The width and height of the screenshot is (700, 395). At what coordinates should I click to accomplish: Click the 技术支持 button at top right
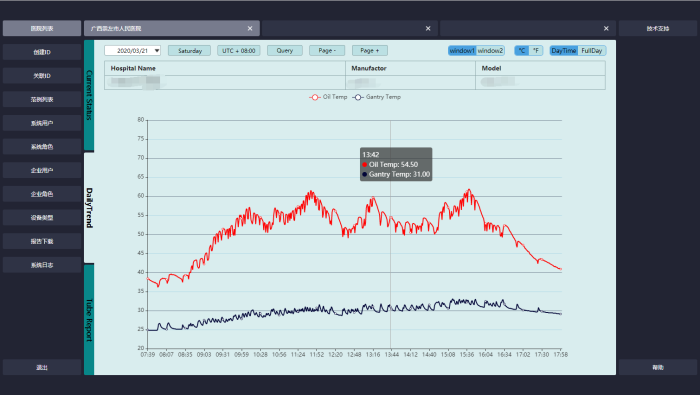pyautogui.click(x=658, y=29)
